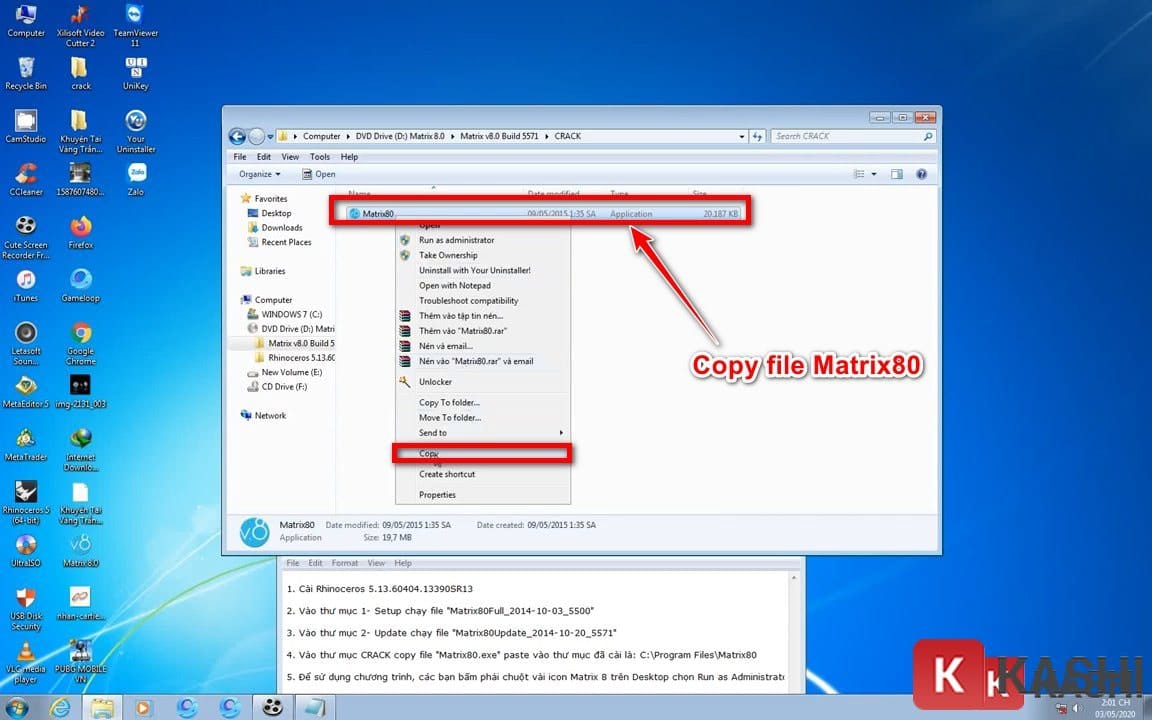The image size is (1152, 720).
Task: Click the Show preview pane icon
Action: 897,174
